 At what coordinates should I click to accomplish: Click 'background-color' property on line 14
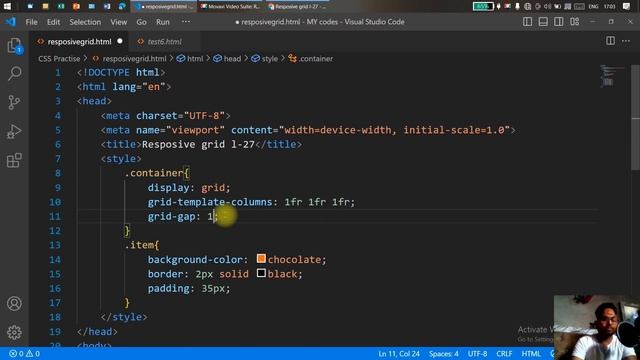click(x=195, y=260)
